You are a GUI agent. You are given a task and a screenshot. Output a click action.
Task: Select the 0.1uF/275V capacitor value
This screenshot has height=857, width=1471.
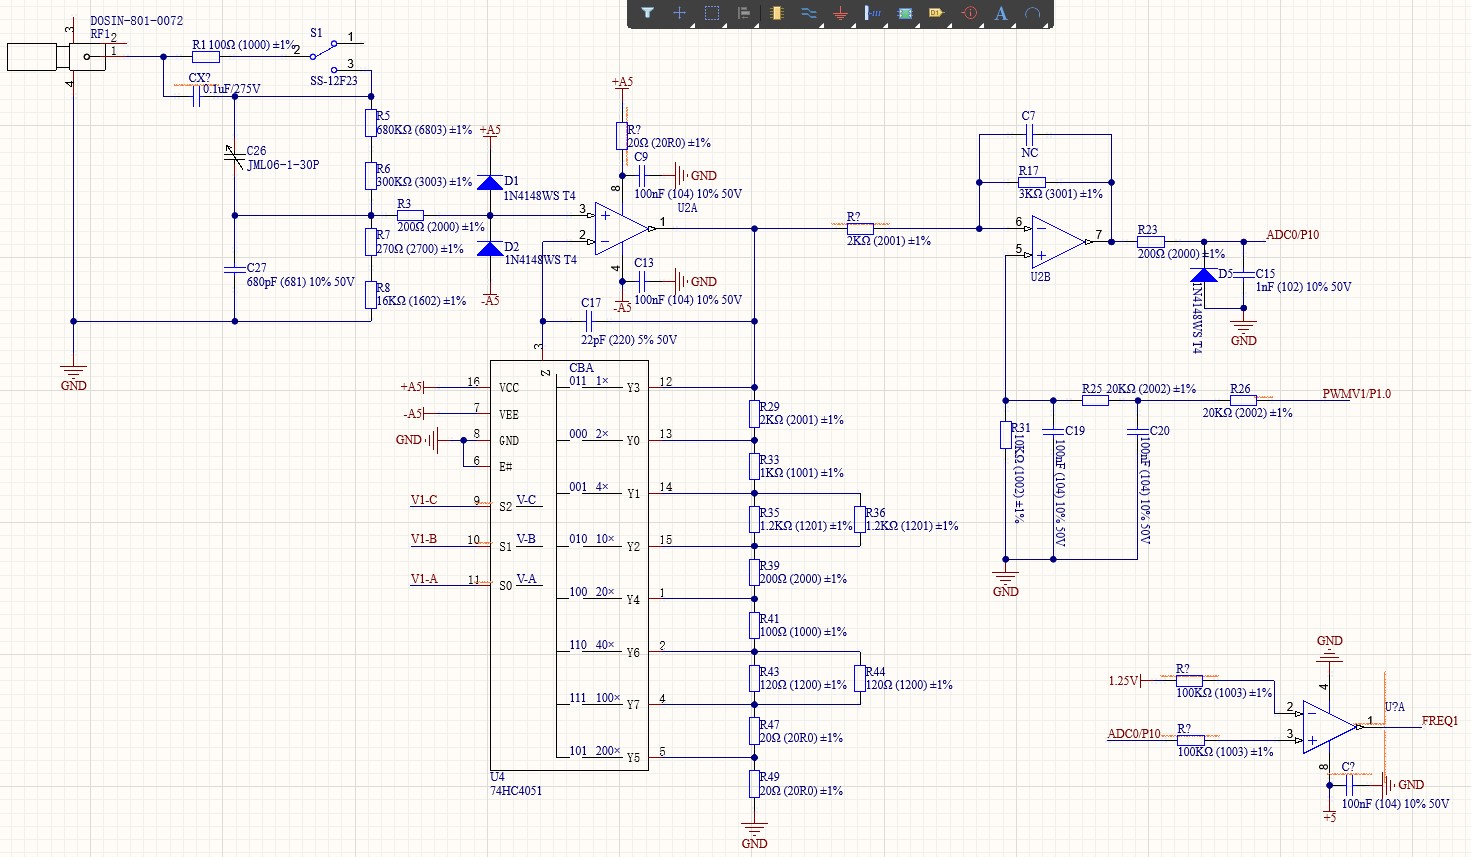(x=231, y=89)
